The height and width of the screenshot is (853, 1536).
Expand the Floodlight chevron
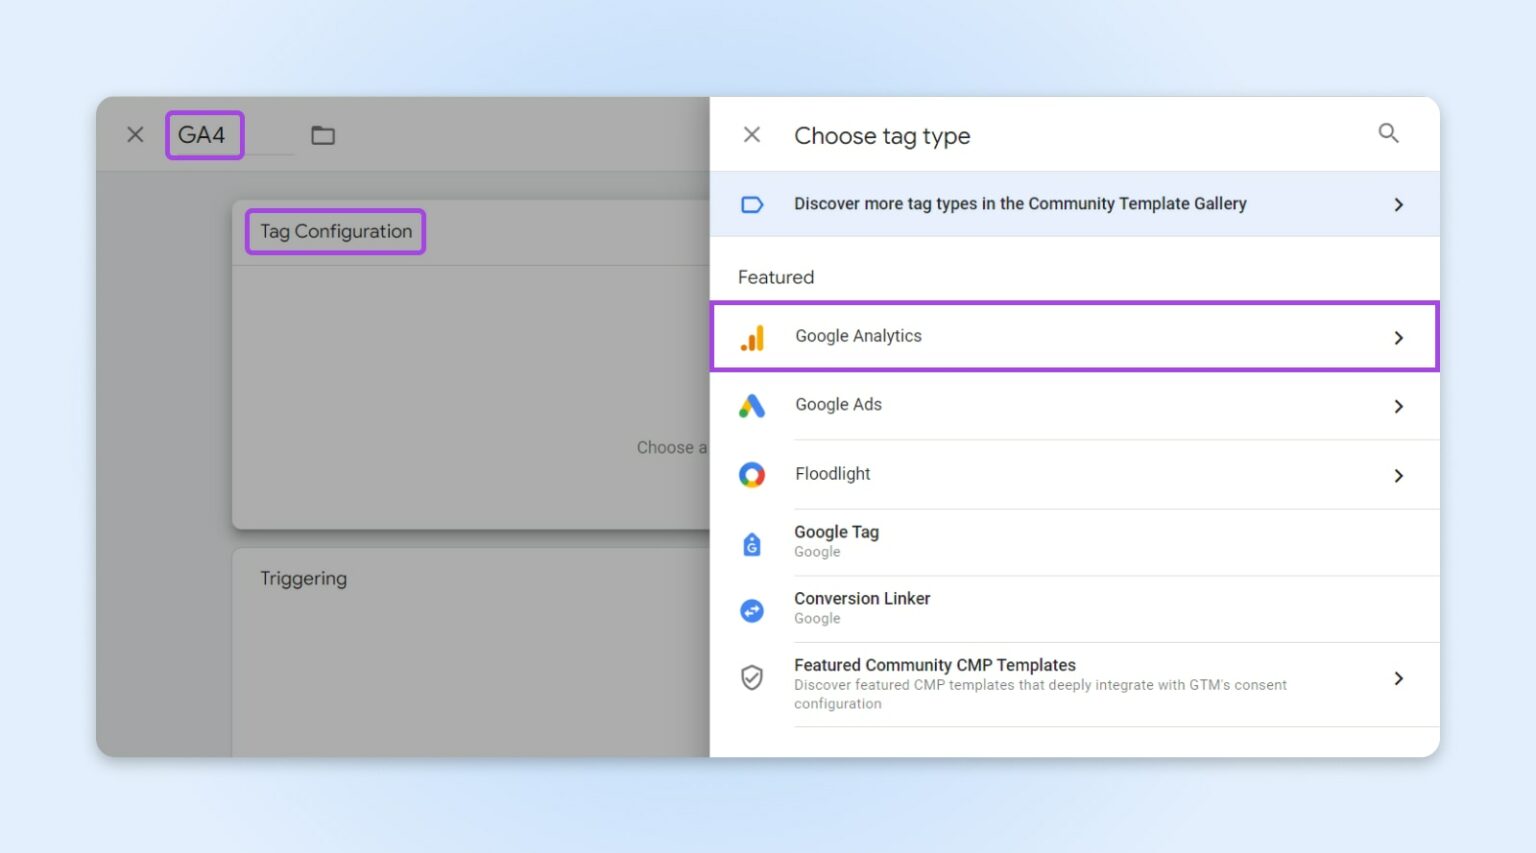click(1398, 475)
